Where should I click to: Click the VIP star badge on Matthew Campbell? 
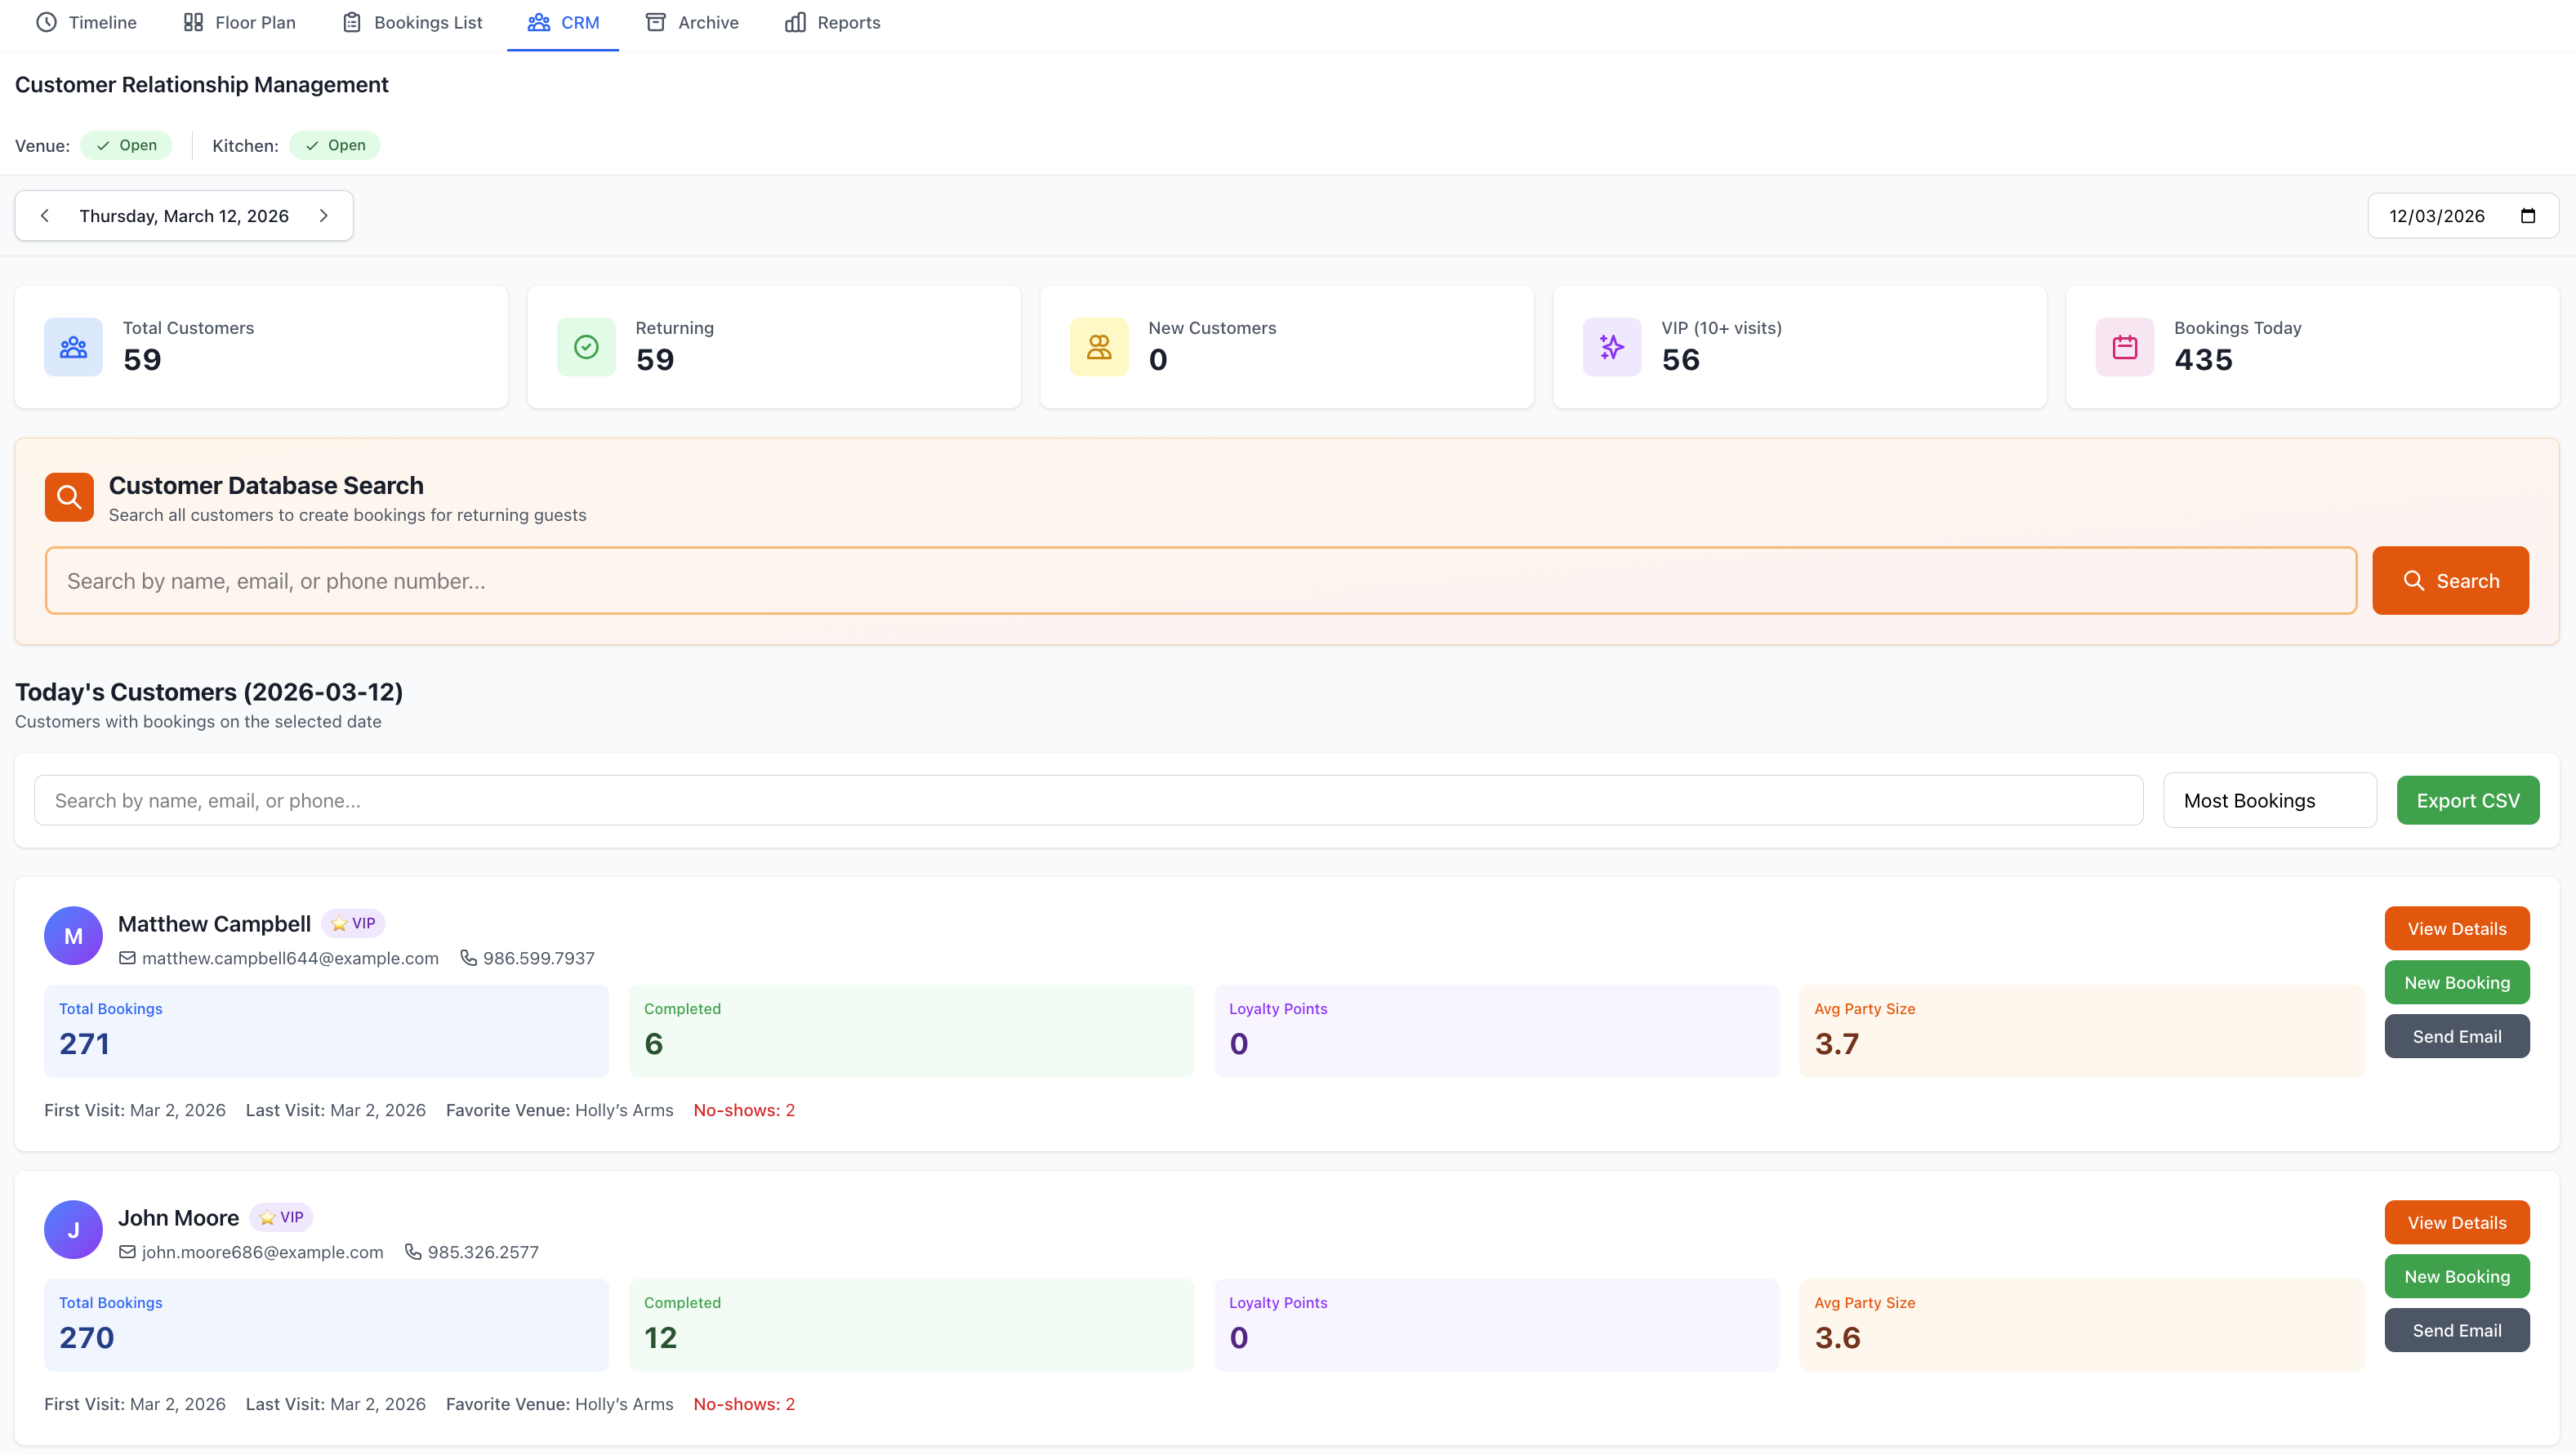coord(352,923)
